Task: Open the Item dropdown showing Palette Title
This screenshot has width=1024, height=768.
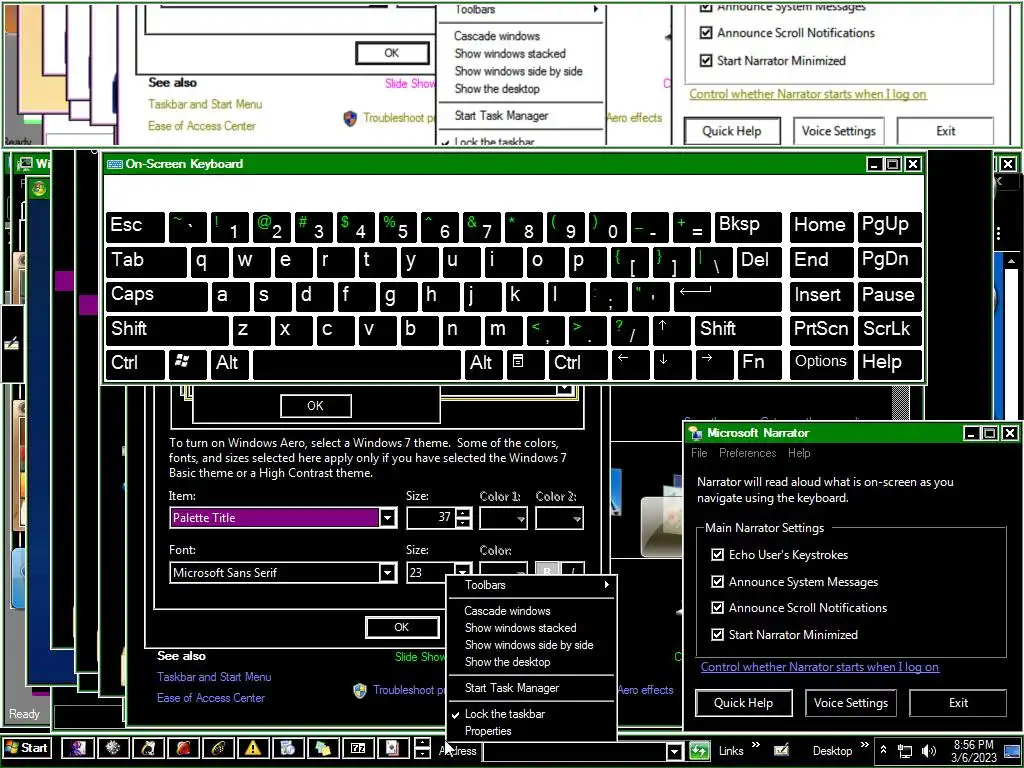Action: pos(388,518)
